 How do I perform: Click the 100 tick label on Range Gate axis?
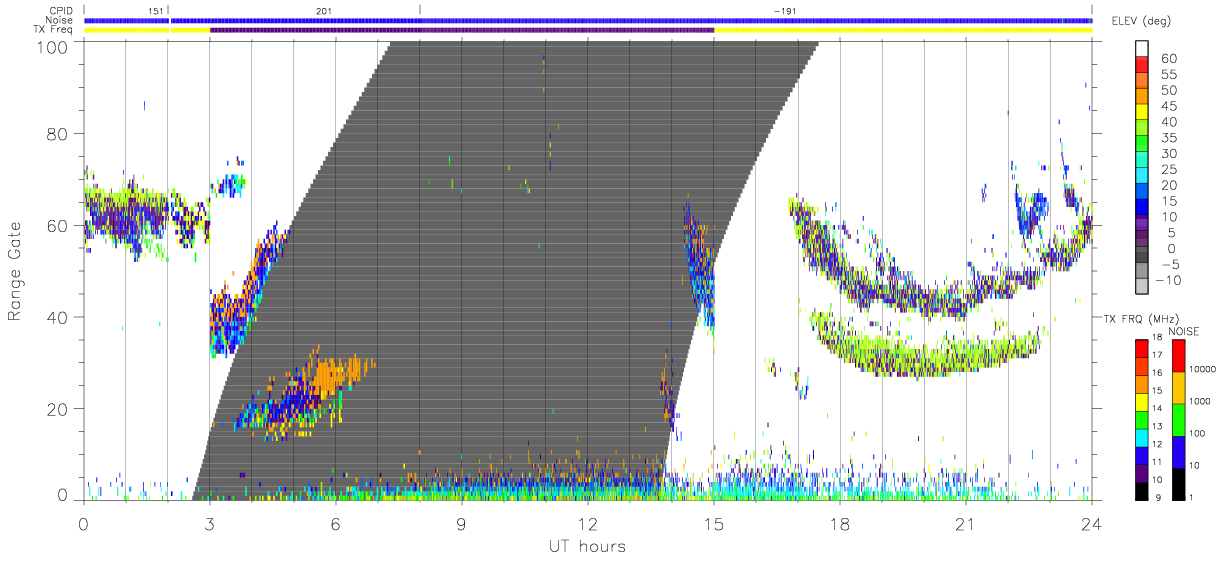tap(51, 46)
